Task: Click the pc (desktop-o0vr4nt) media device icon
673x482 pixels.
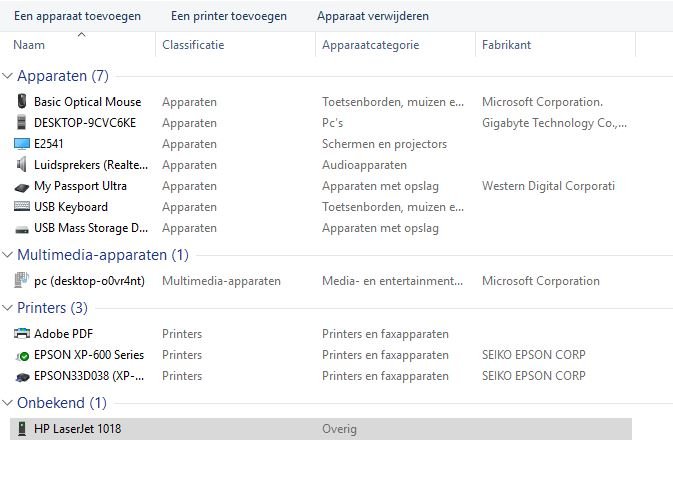Action: [x=21, y=280]
